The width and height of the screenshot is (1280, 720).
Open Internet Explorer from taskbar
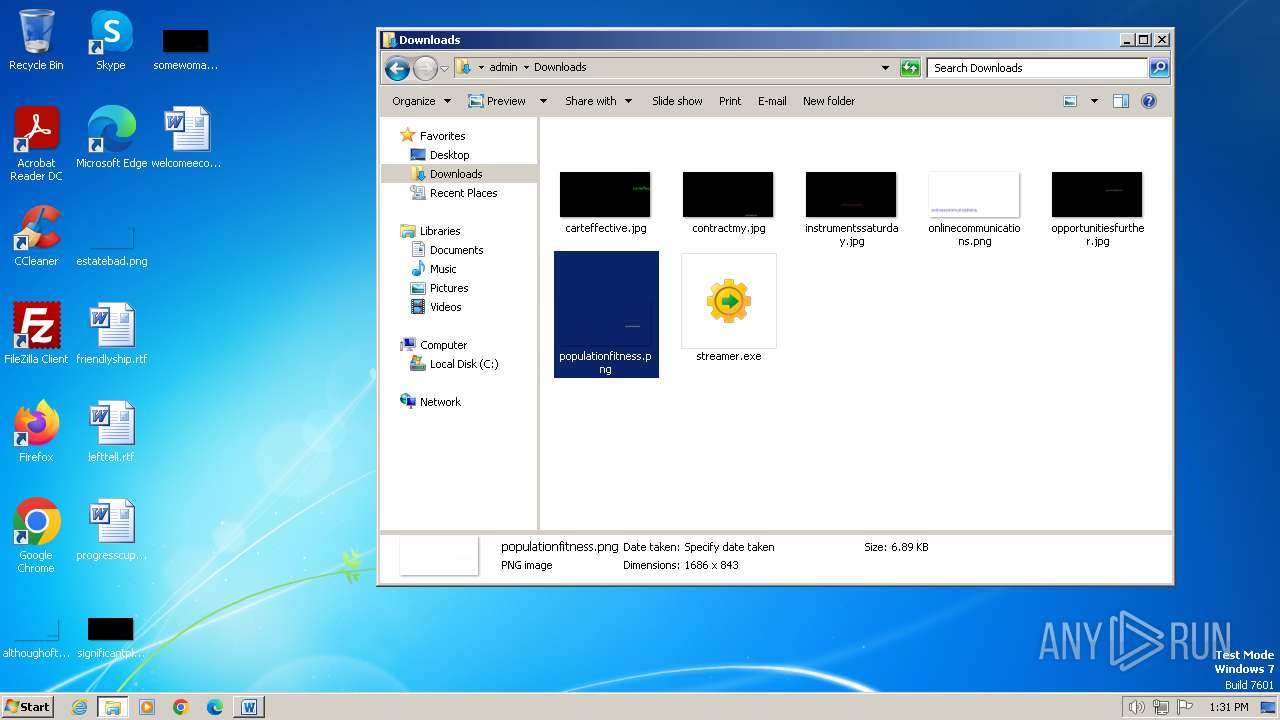coord(80,707)
